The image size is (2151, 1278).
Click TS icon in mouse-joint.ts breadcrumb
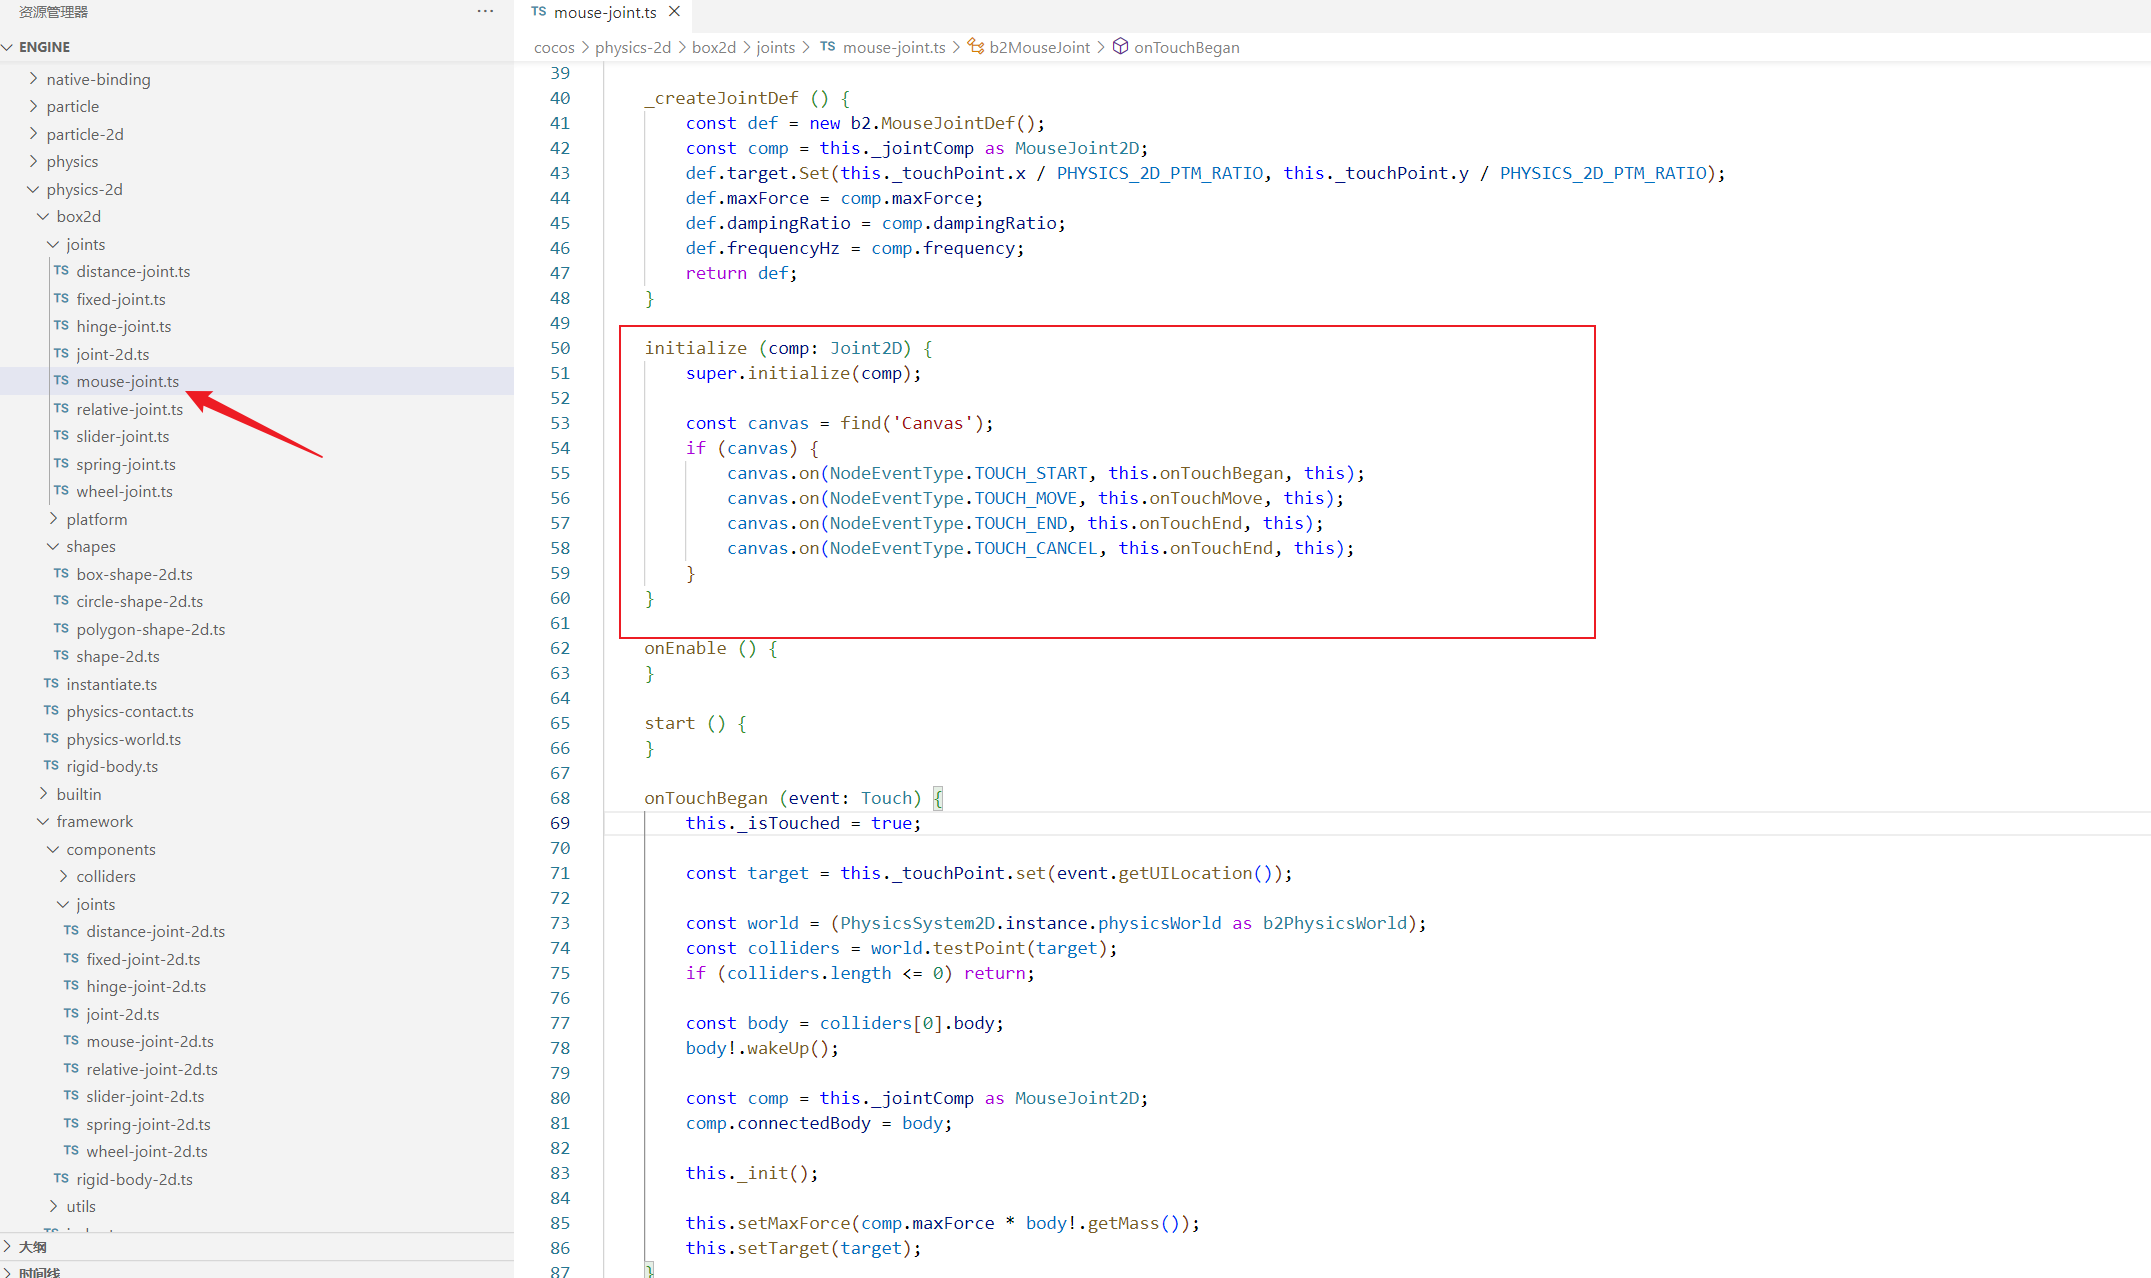828,47
